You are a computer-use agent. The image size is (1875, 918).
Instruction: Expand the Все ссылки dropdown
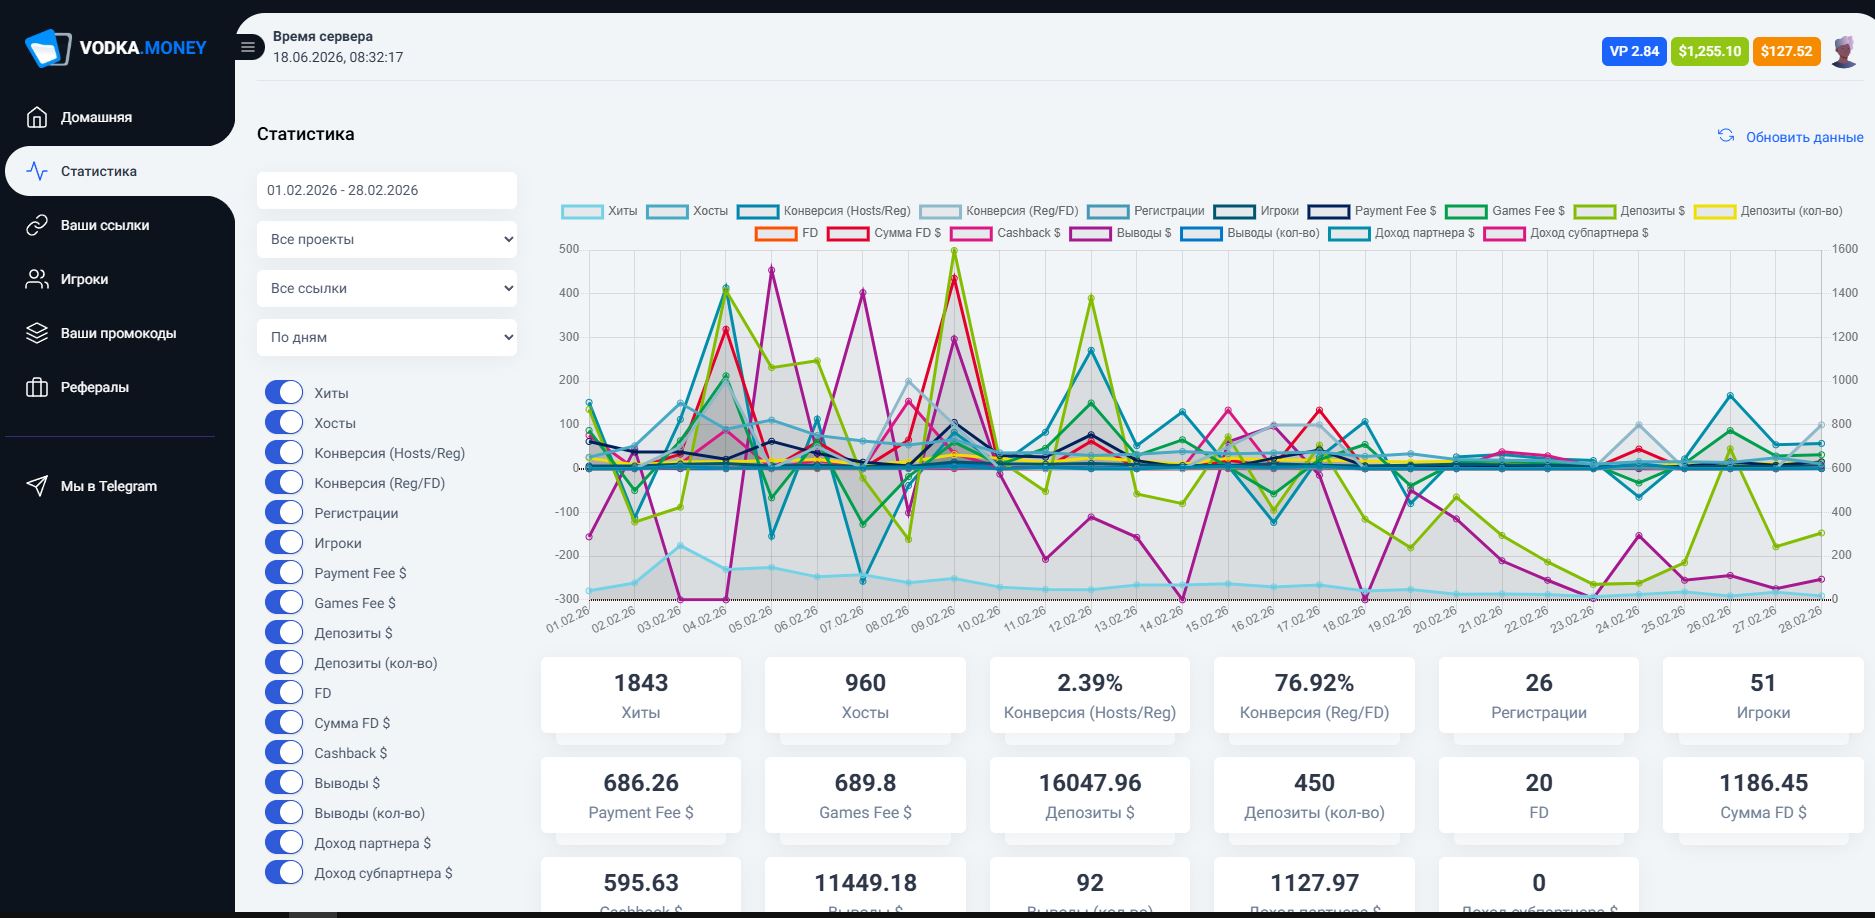[x=387, y=288]
